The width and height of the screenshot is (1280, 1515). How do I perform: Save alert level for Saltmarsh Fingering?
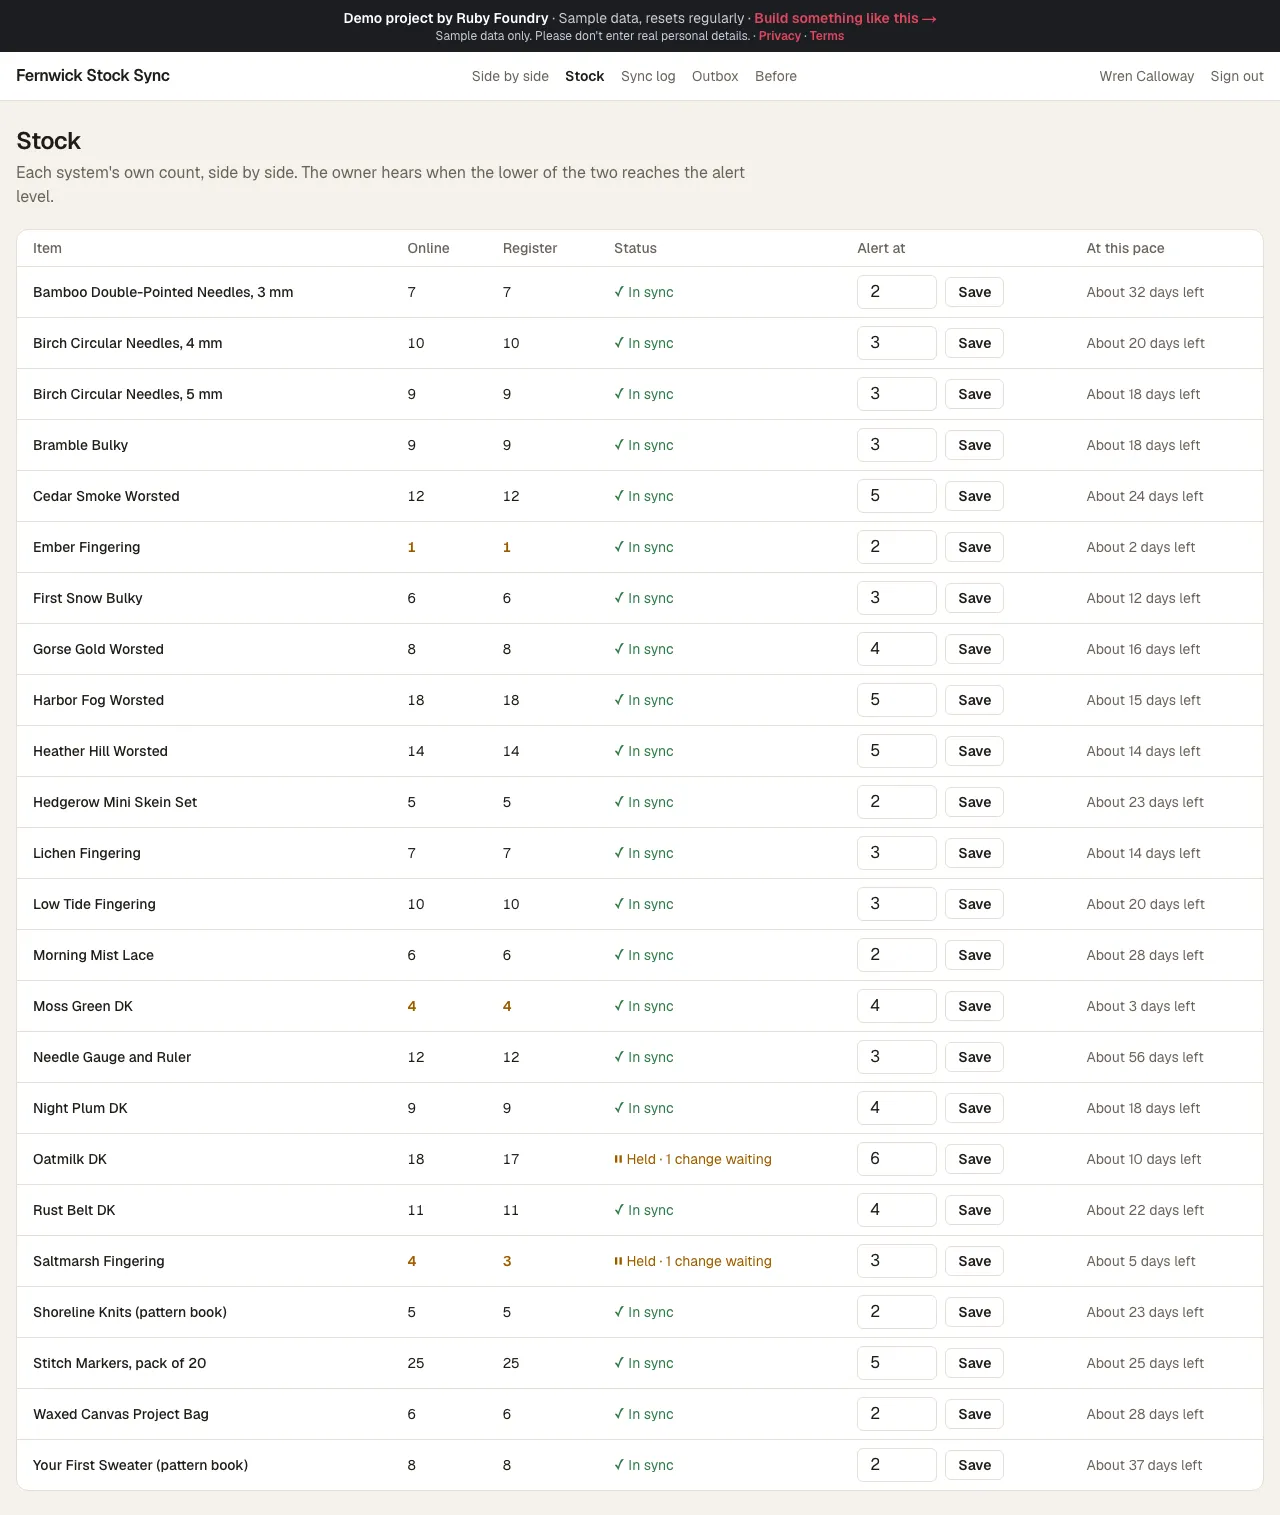click(x=974, y=1261)
